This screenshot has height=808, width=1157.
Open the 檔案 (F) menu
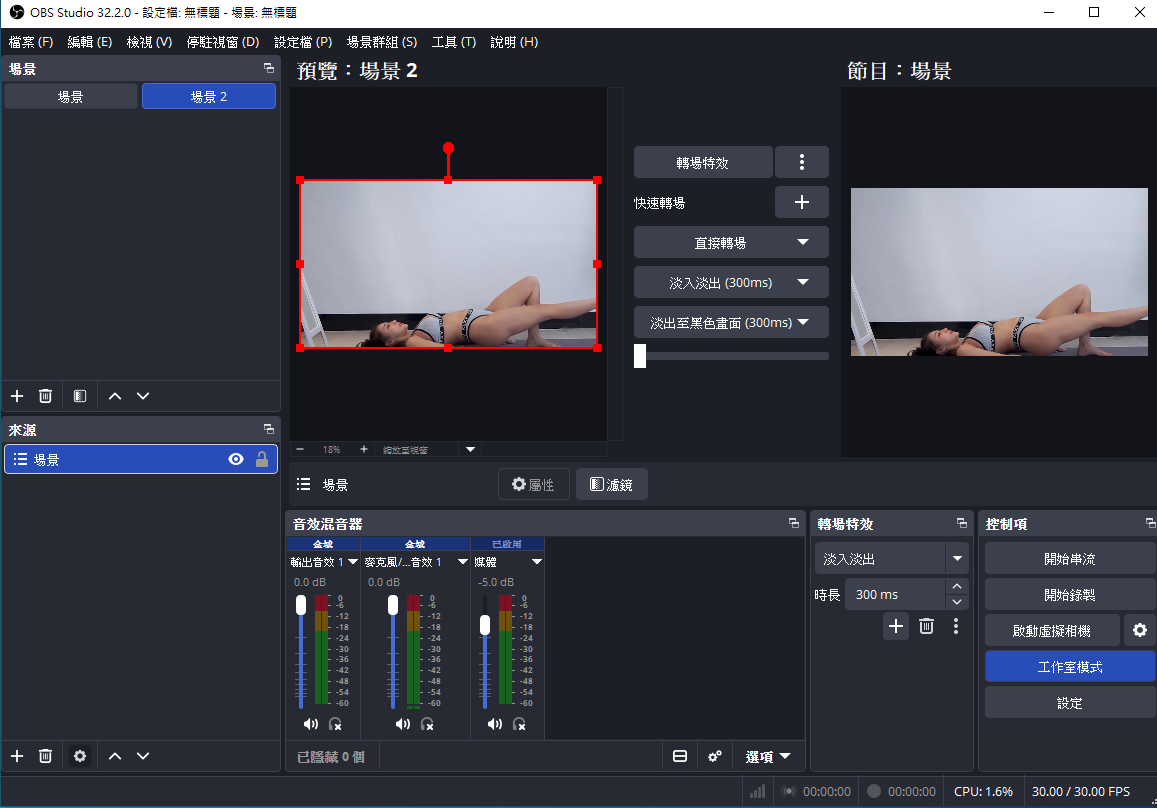[31, 42]
